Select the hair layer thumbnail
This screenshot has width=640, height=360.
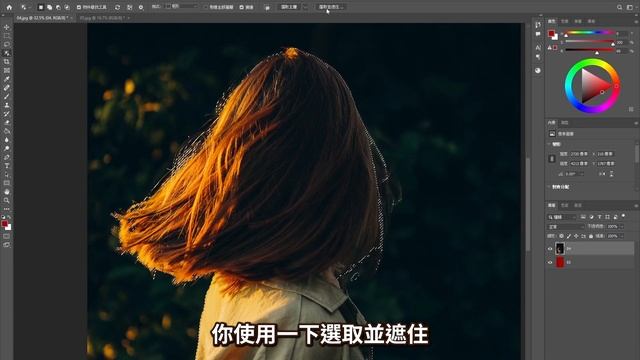(x=560, y=248)
